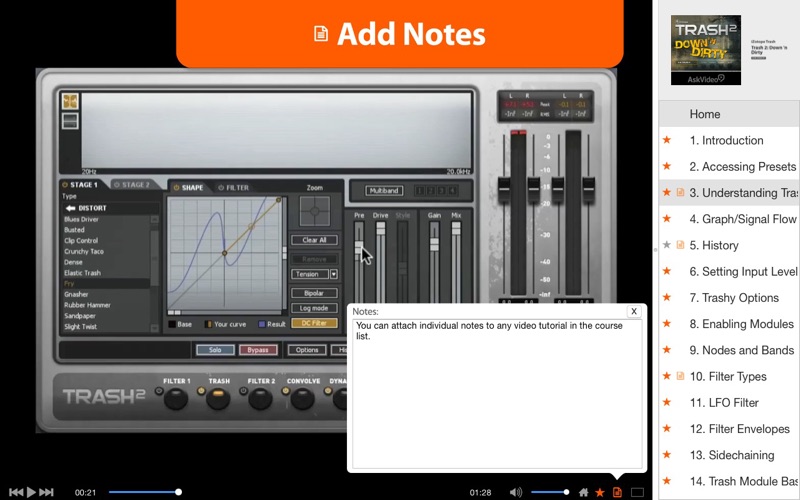Click the FILTER 2 module knob
Screen dimensions: 800x500
[260, 399]
